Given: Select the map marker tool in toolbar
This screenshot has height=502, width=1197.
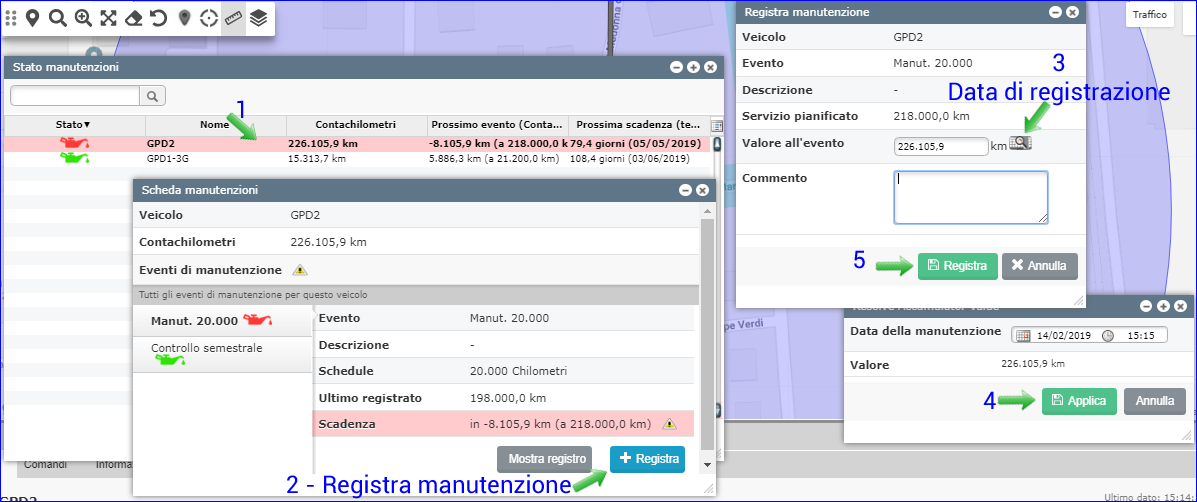Looking at the screenshot, I should [33, 18].
